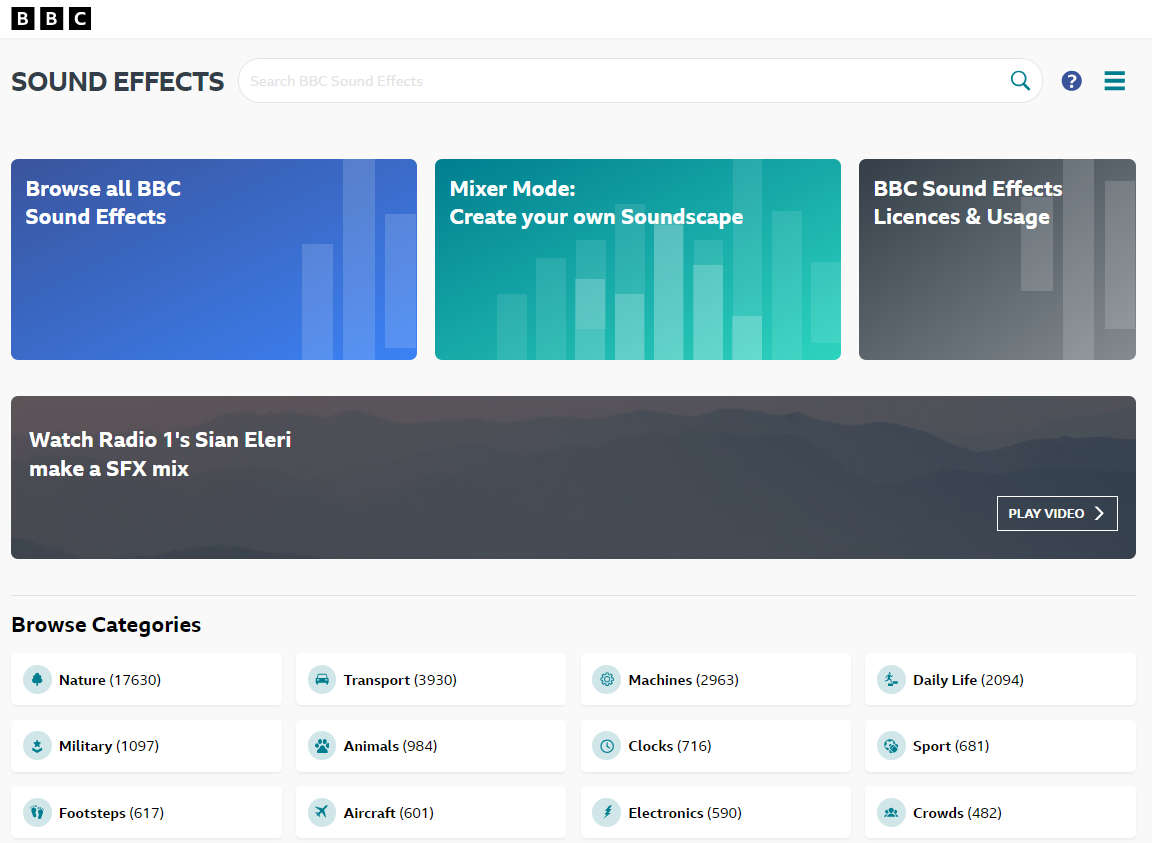Open Browse all BBC Sound Effects card
This screenshot has height=843, width=1152.
[x=213, y=259]
